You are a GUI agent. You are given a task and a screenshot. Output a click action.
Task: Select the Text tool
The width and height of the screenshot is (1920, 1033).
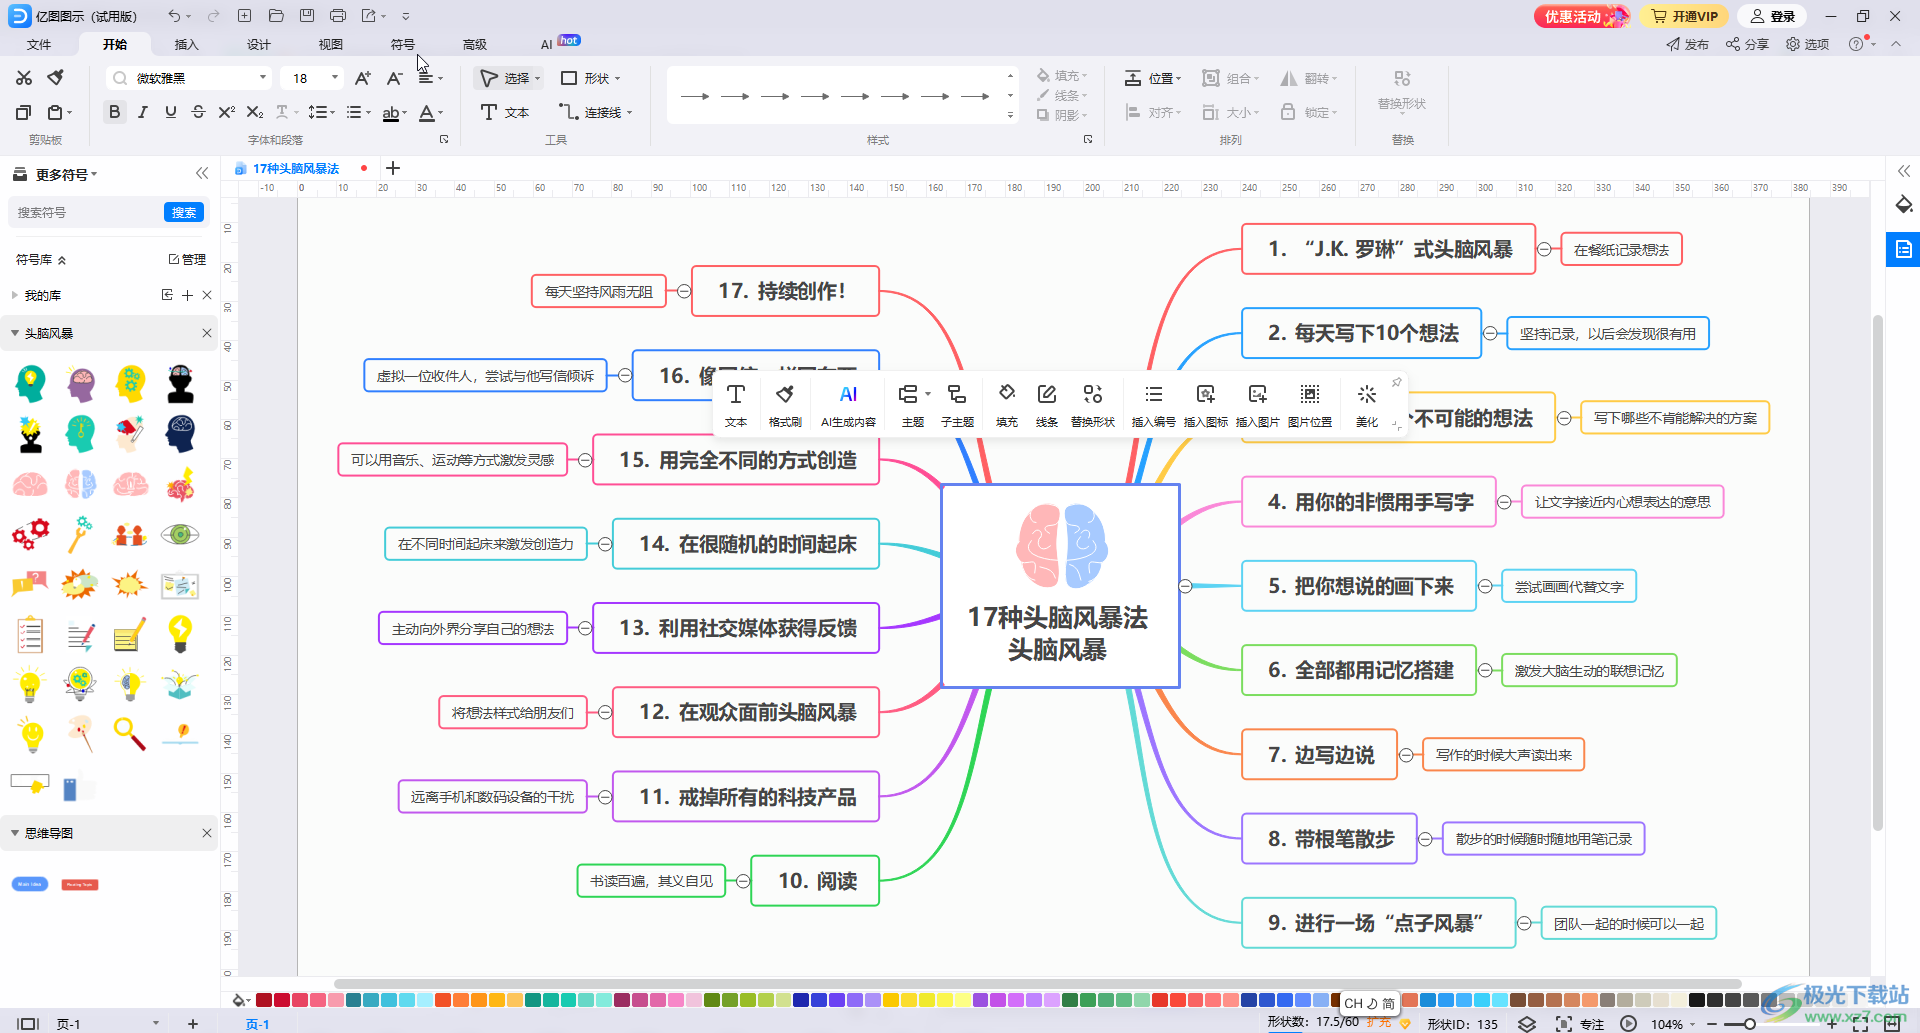click(x=506, y=112)
